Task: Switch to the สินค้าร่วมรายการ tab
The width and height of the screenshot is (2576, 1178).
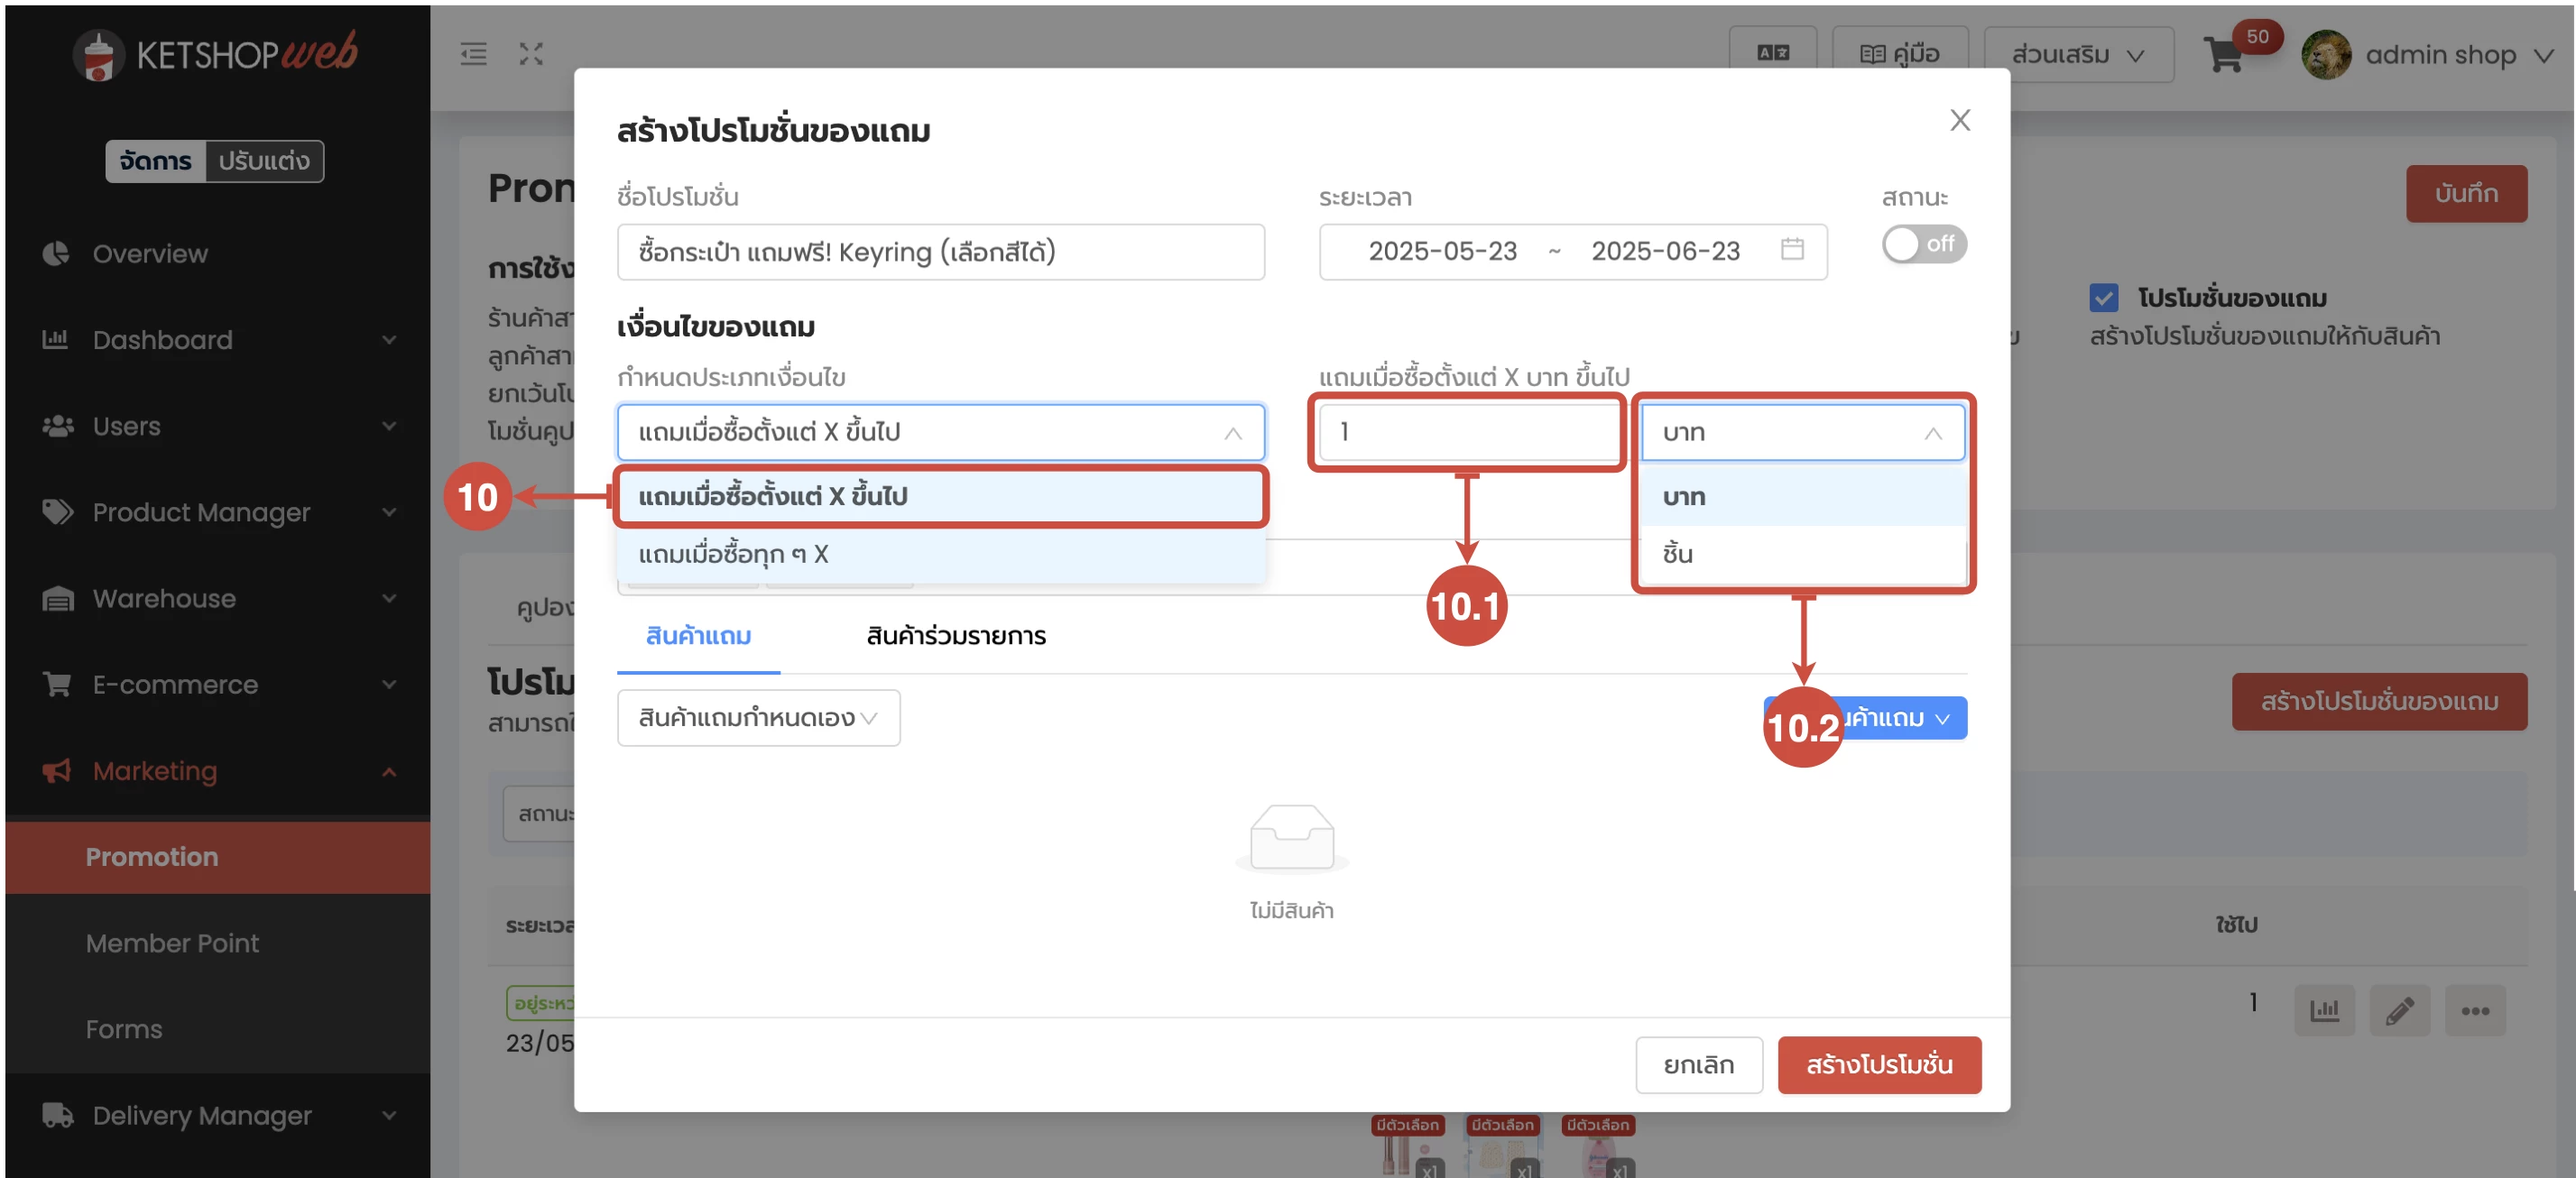Action: click(955, 635)
